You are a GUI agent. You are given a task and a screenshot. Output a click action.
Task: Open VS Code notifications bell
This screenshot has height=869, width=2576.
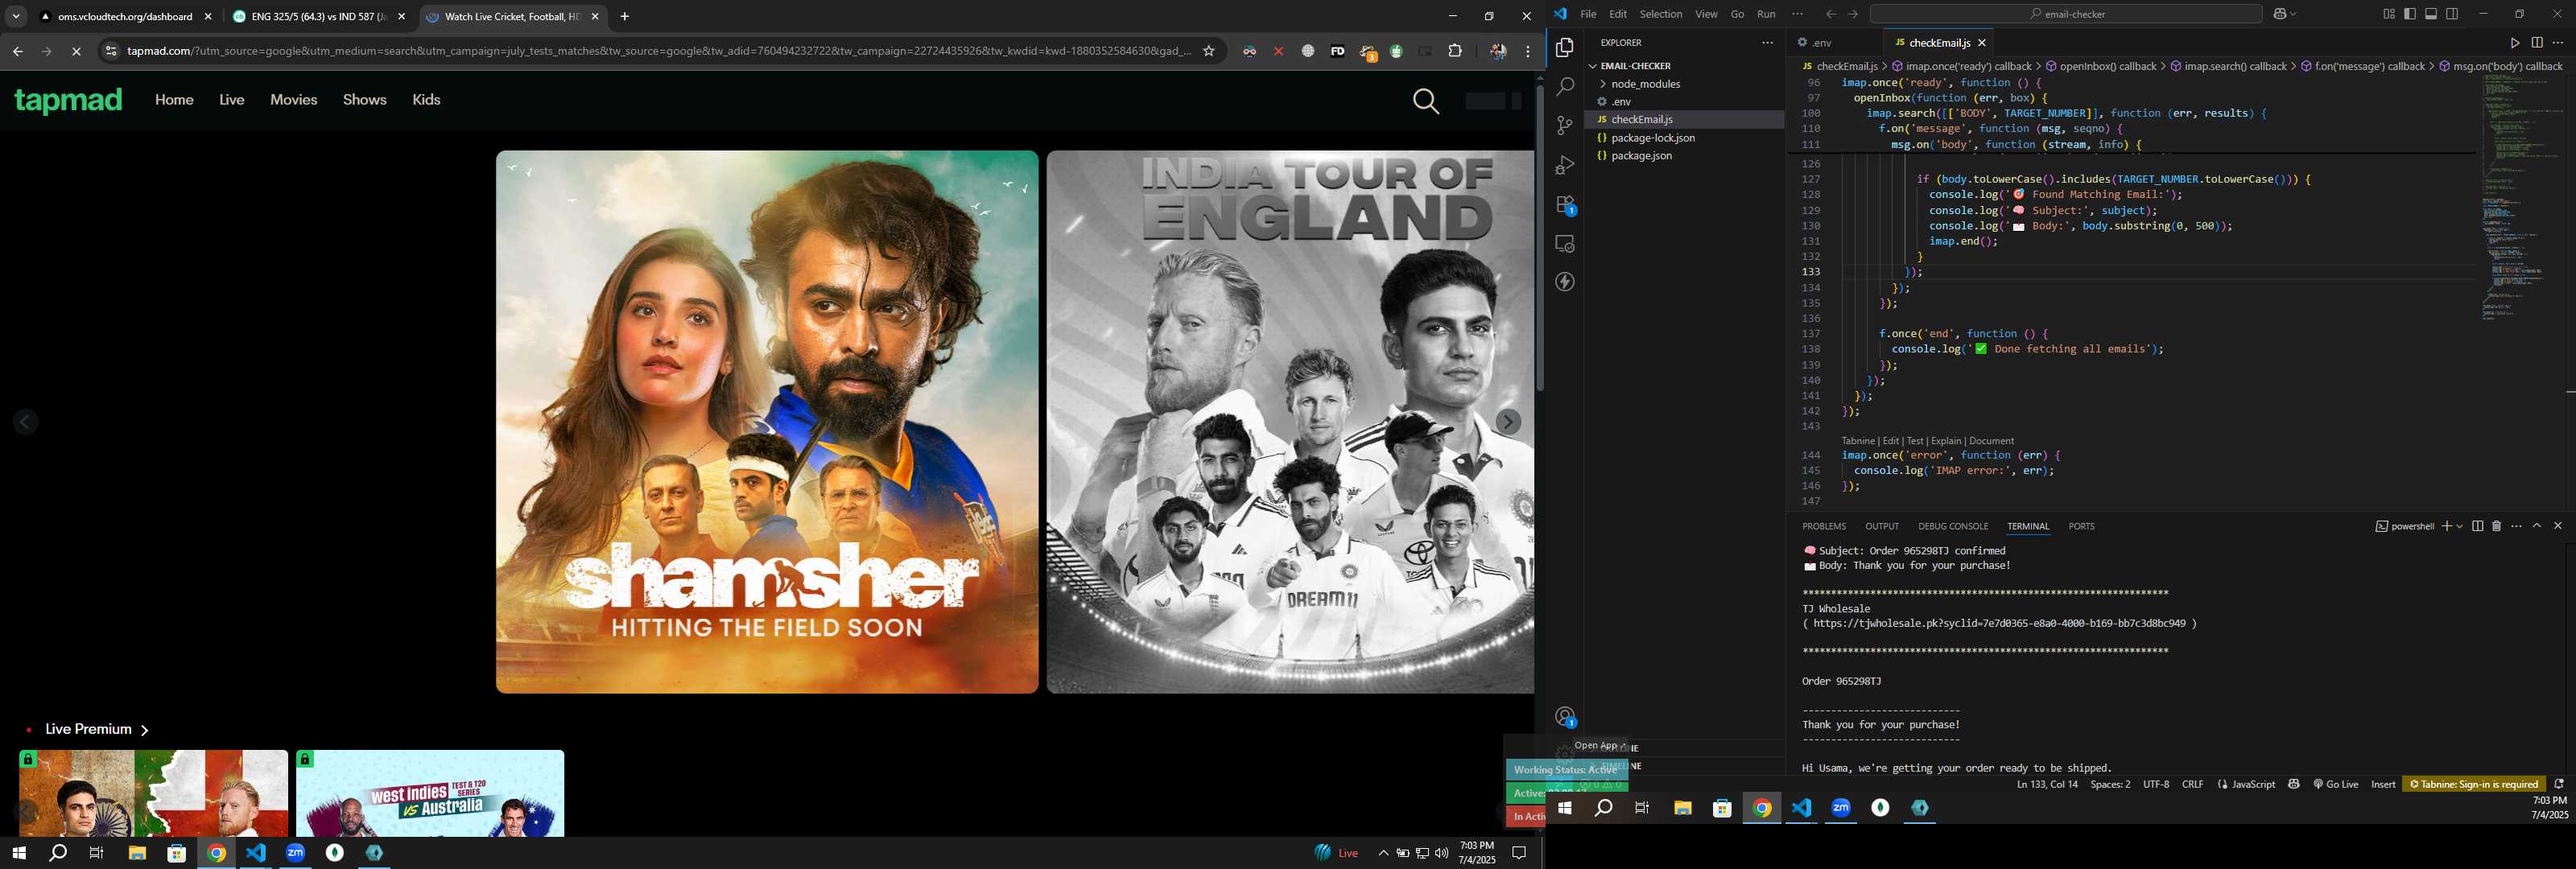click(x=2559, y=784)
